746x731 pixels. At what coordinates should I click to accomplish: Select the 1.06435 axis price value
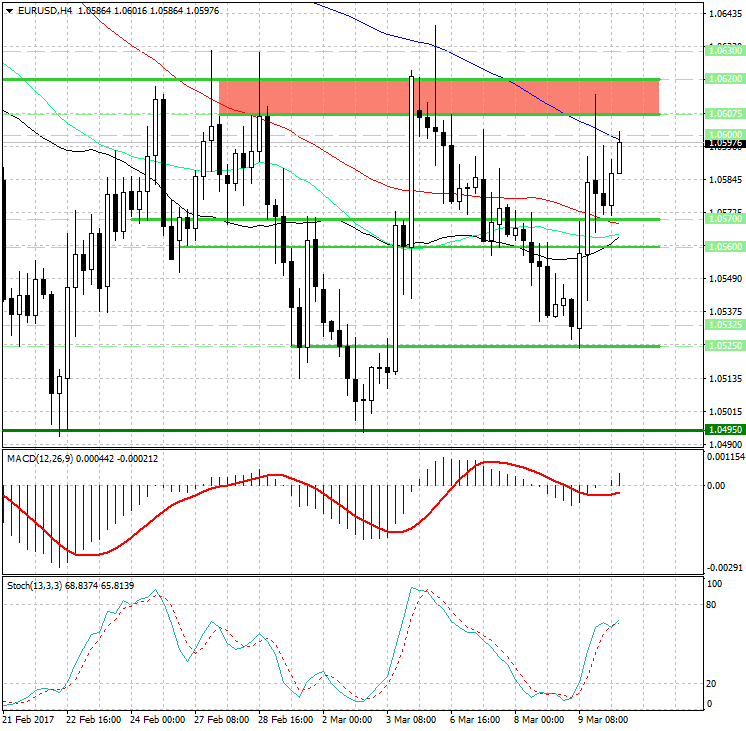725,14
